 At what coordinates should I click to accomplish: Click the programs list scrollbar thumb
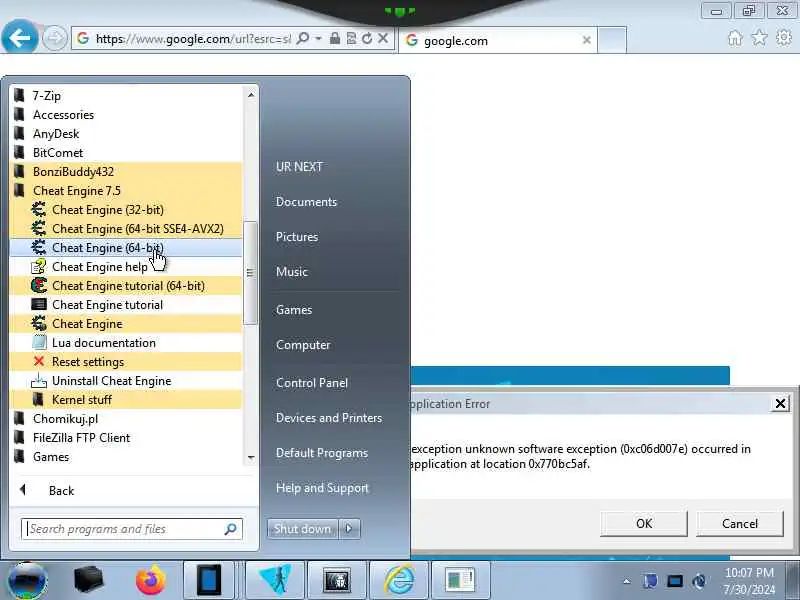tap(250, 273)
